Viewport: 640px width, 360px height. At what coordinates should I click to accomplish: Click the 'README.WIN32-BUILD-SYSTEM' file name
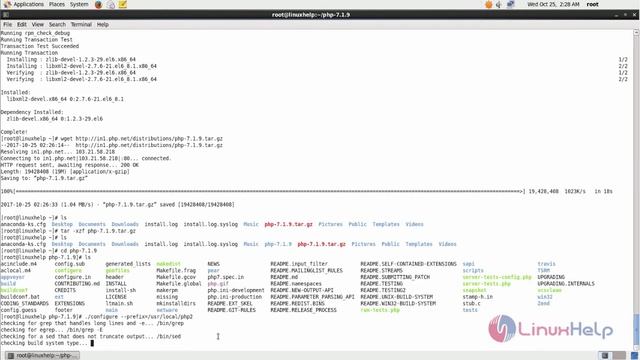(398, 304)
